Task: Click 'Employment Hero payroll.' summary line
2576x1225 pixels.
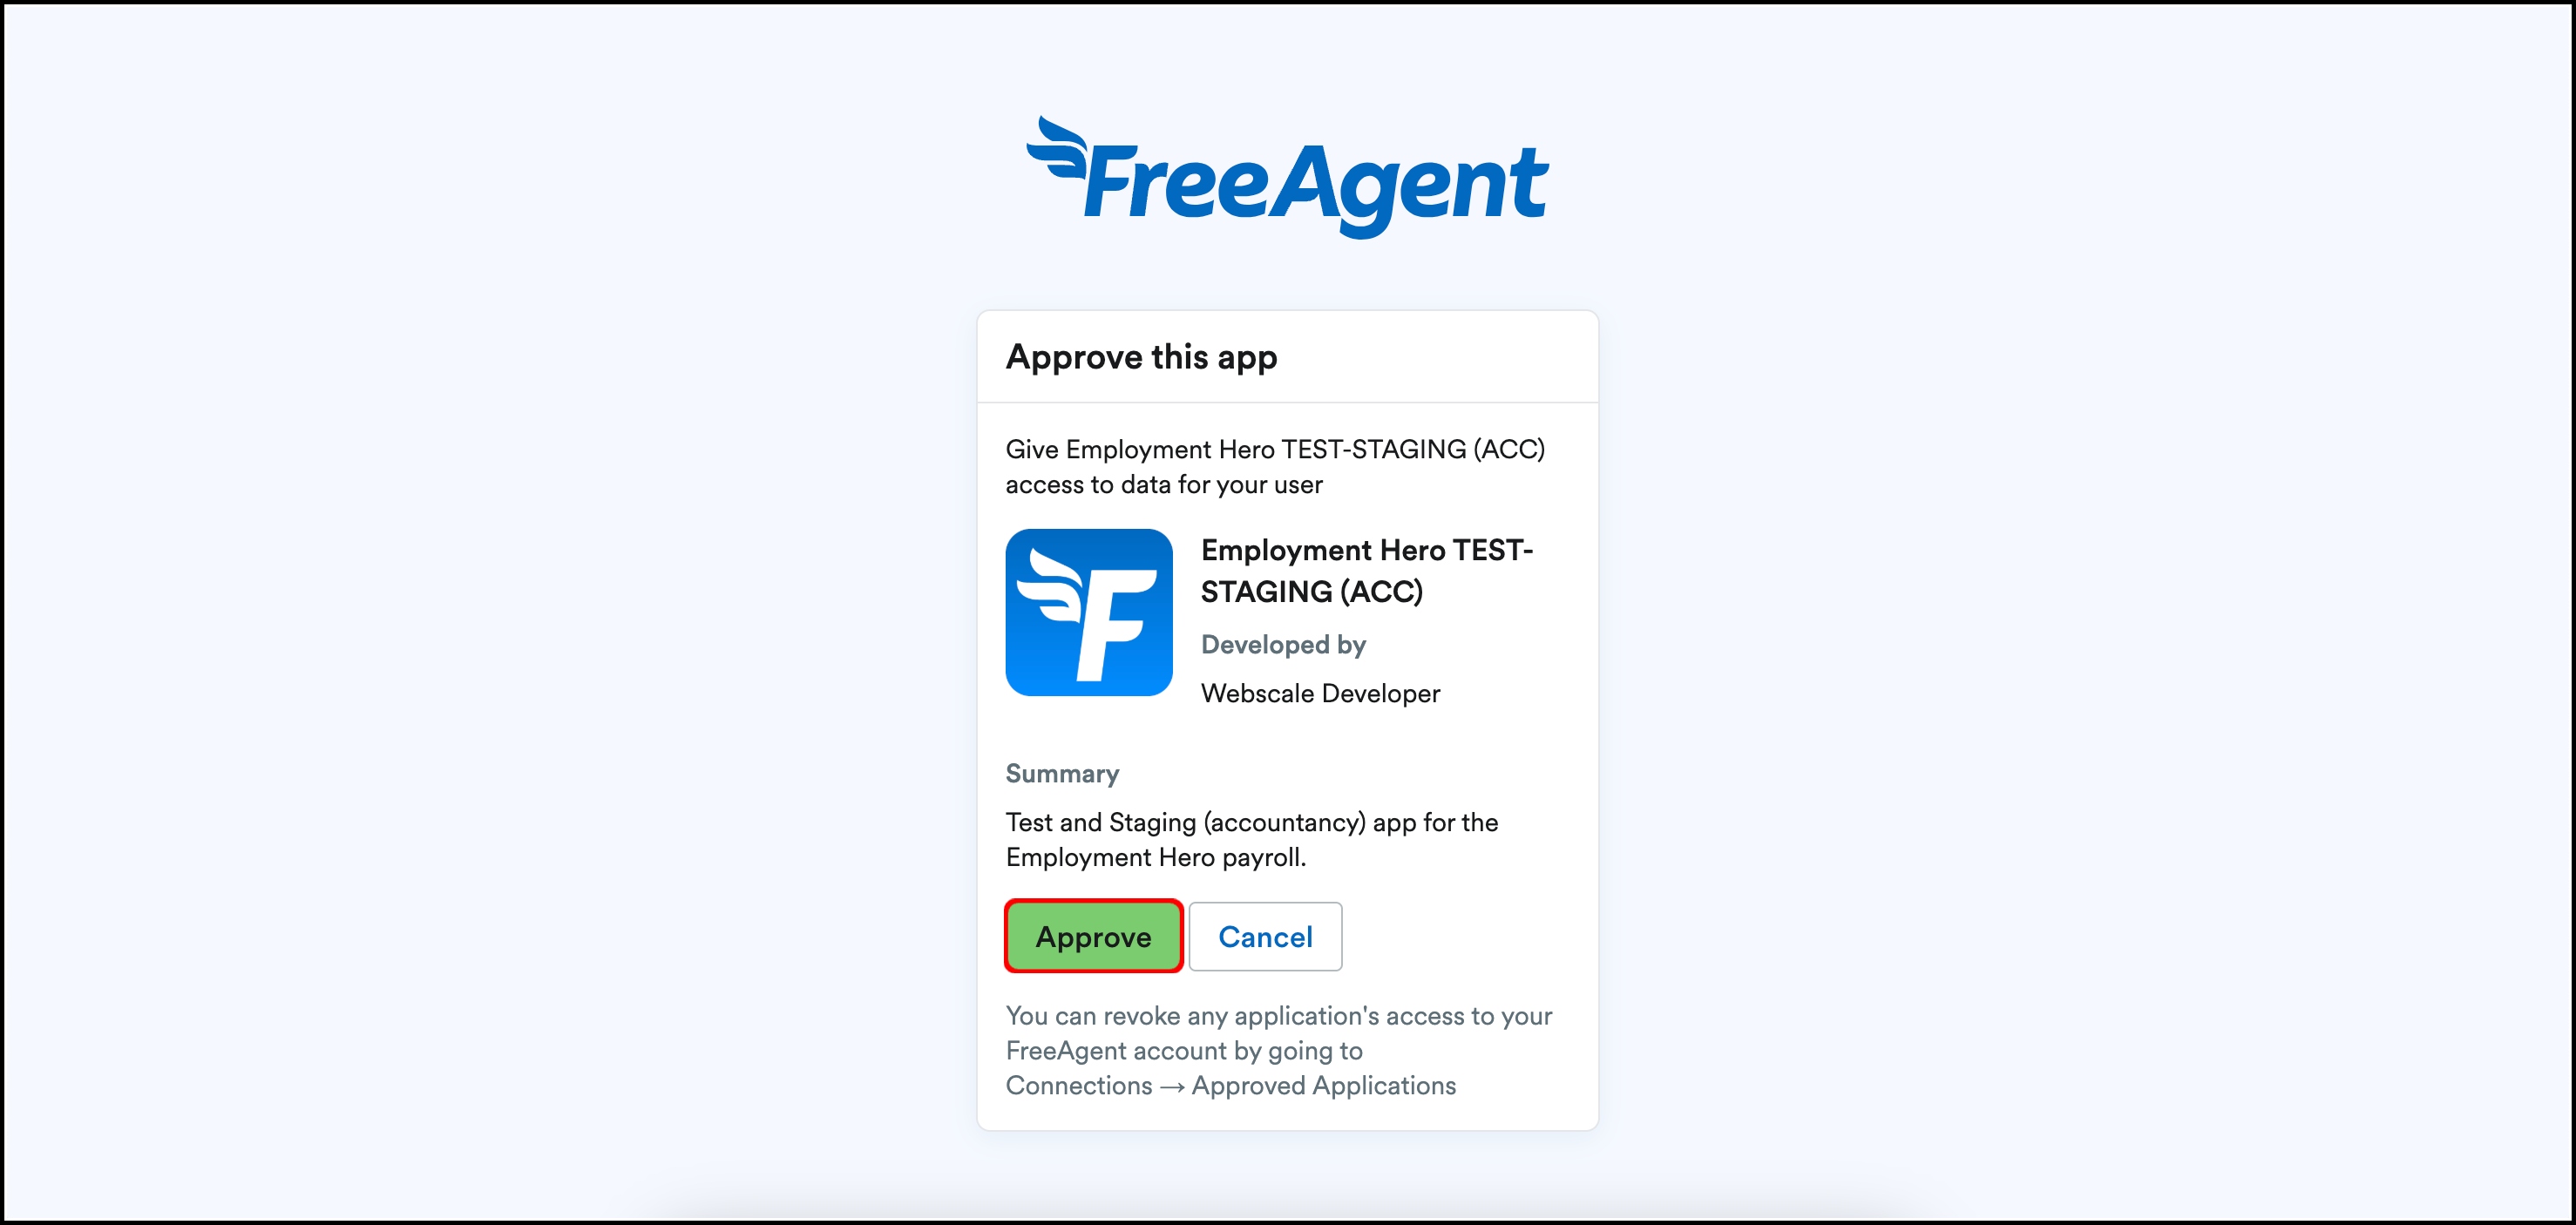Action: point(1156,857)
